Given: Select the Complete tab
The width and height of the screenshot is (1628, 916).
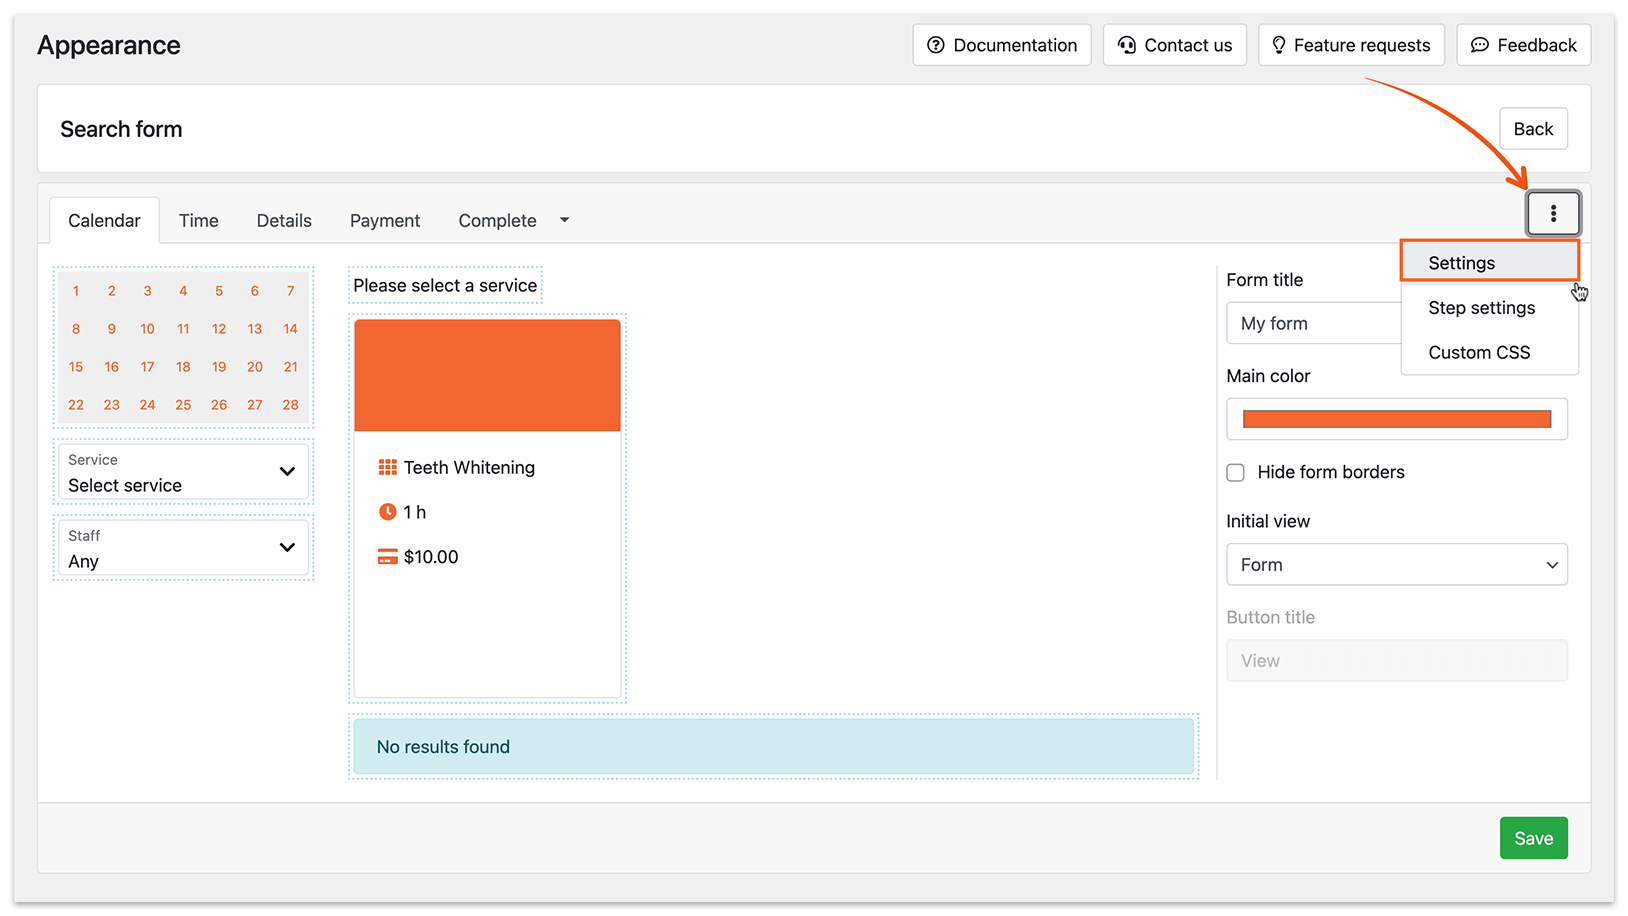Looking at the screenshot, I should [x=497, y=220].
